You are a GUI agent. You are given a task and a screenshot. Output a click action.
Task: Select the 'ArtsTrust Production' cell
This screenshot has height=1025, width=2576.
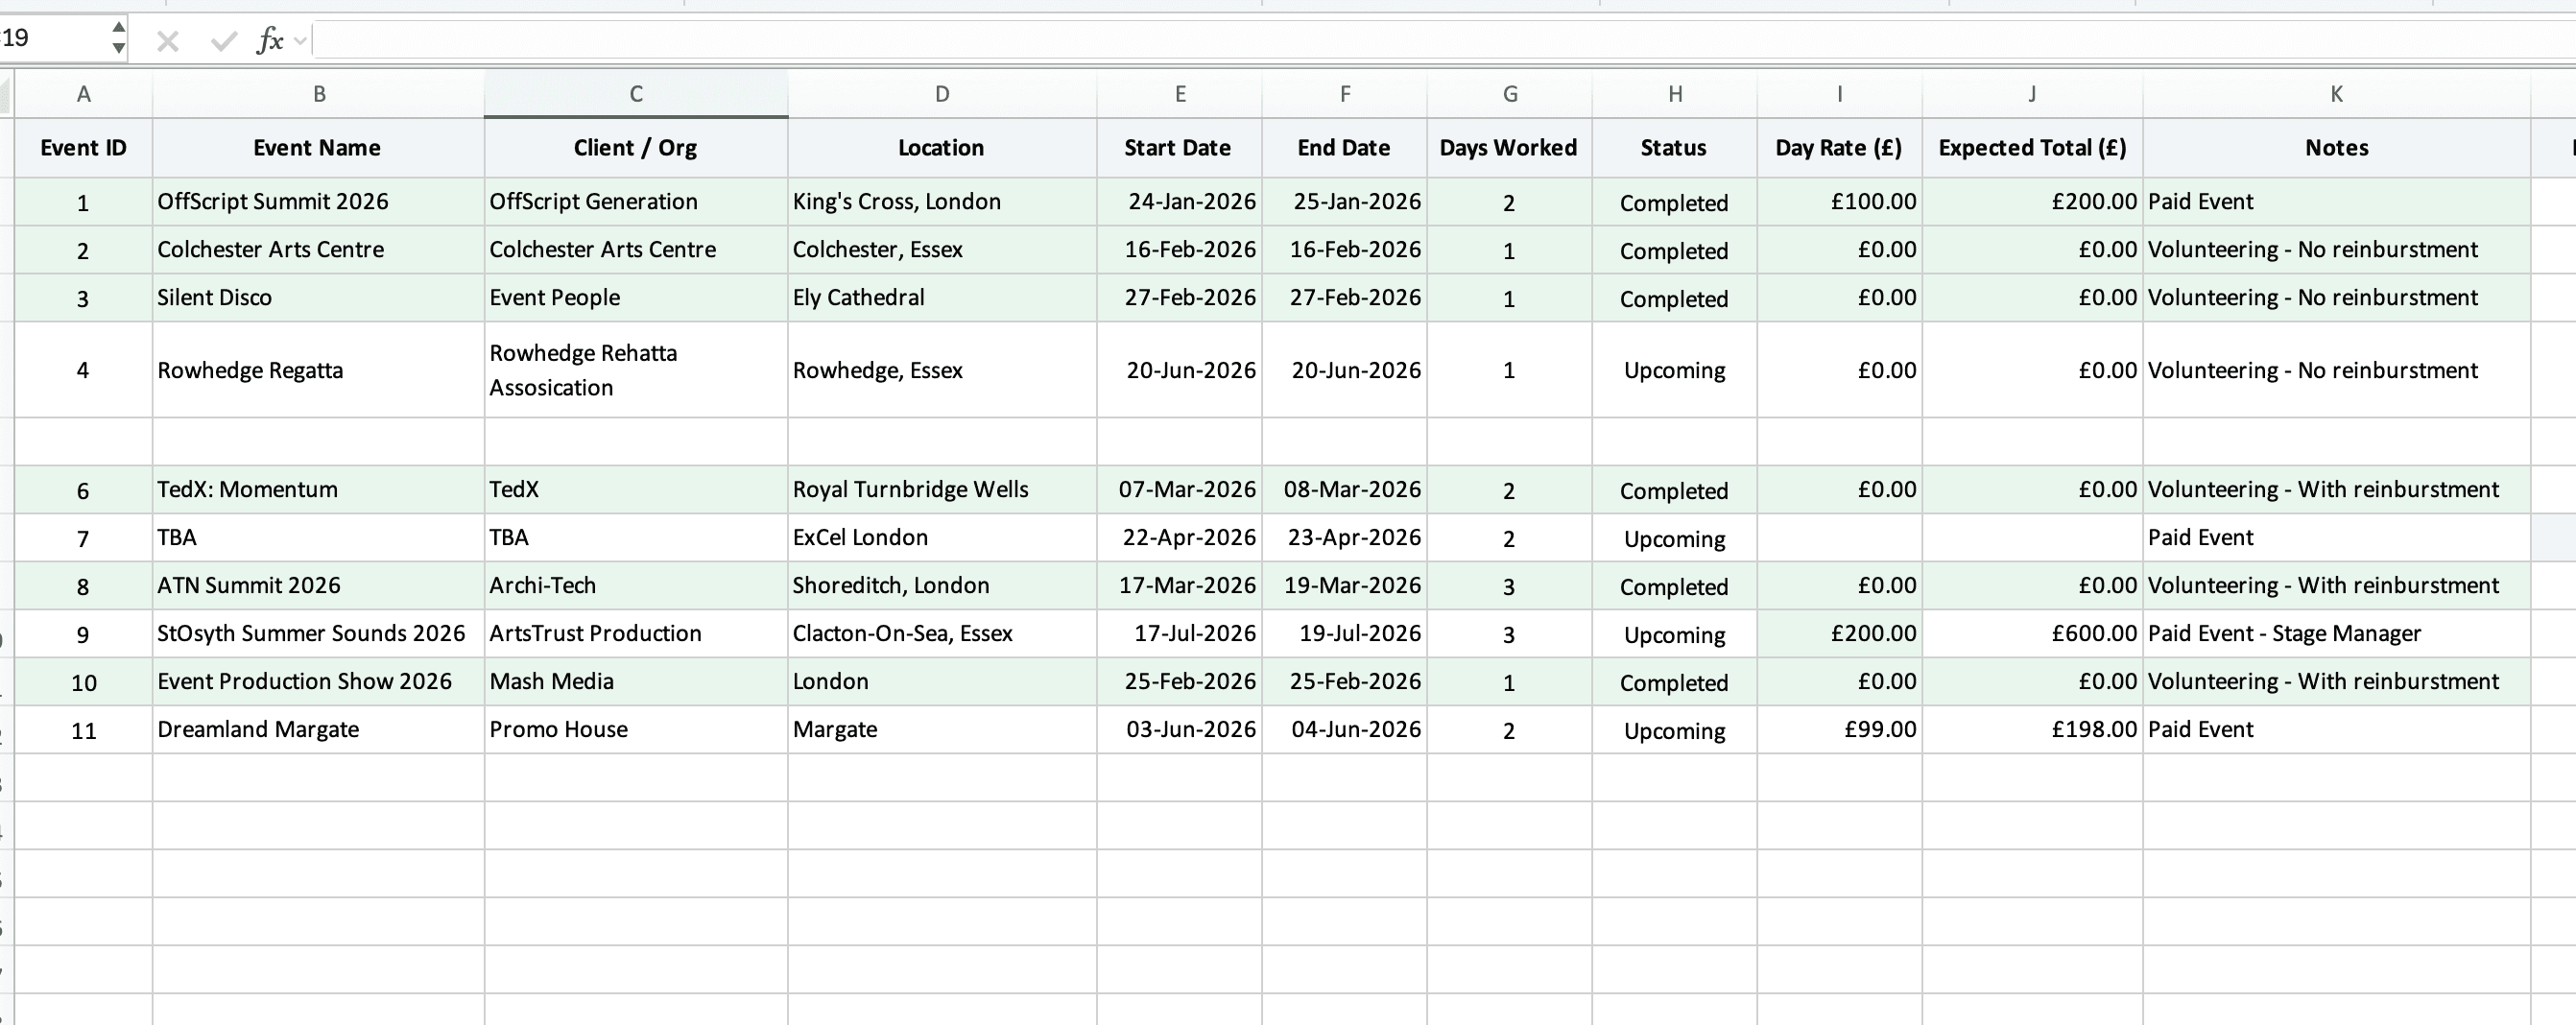point(636,634)
